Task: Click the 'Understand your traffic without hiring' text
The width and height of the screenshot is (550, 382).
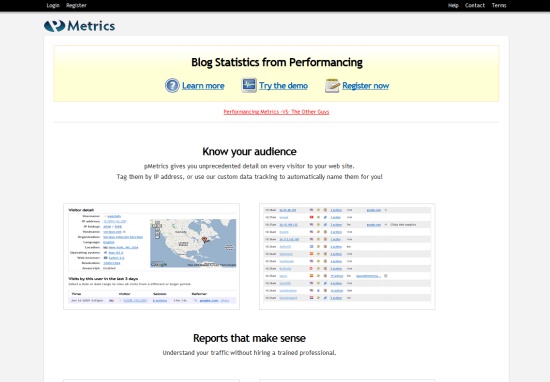Action: (x=249, y=353)
